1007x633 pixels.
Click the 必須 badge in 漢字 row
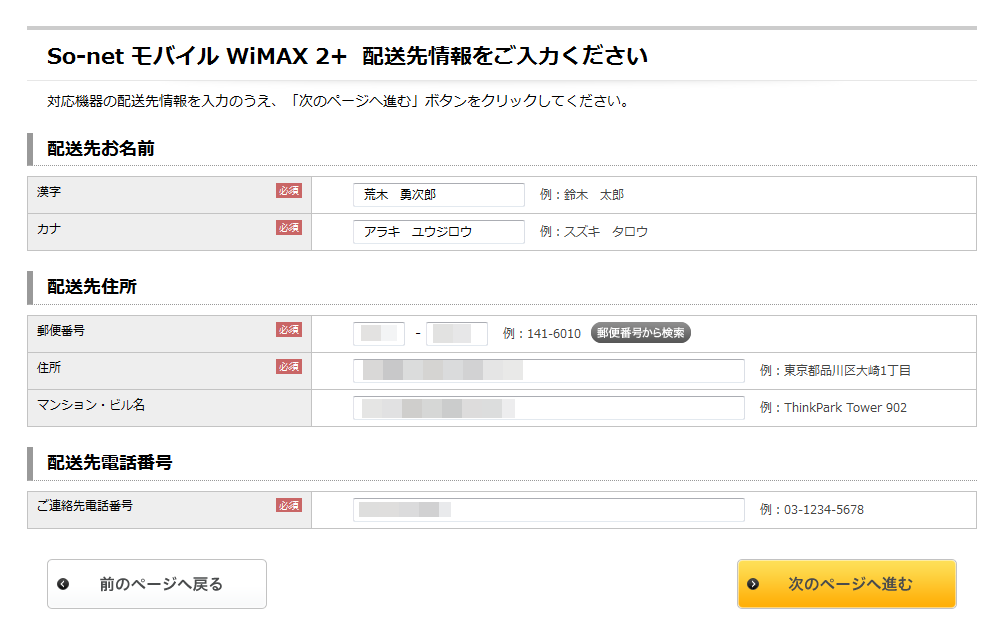[x=289, y=191]
